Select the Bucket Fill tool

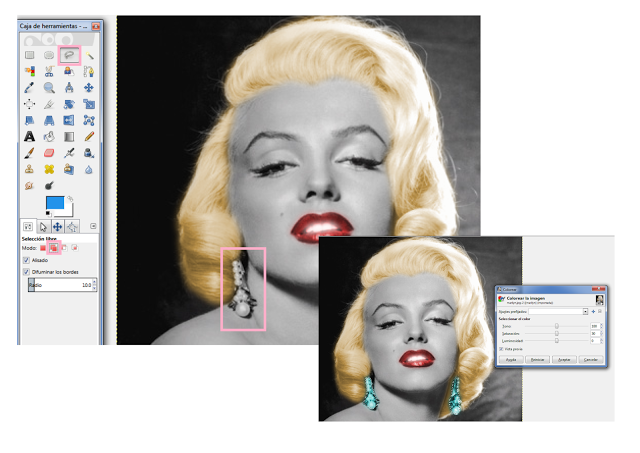(x=49, y=136)
